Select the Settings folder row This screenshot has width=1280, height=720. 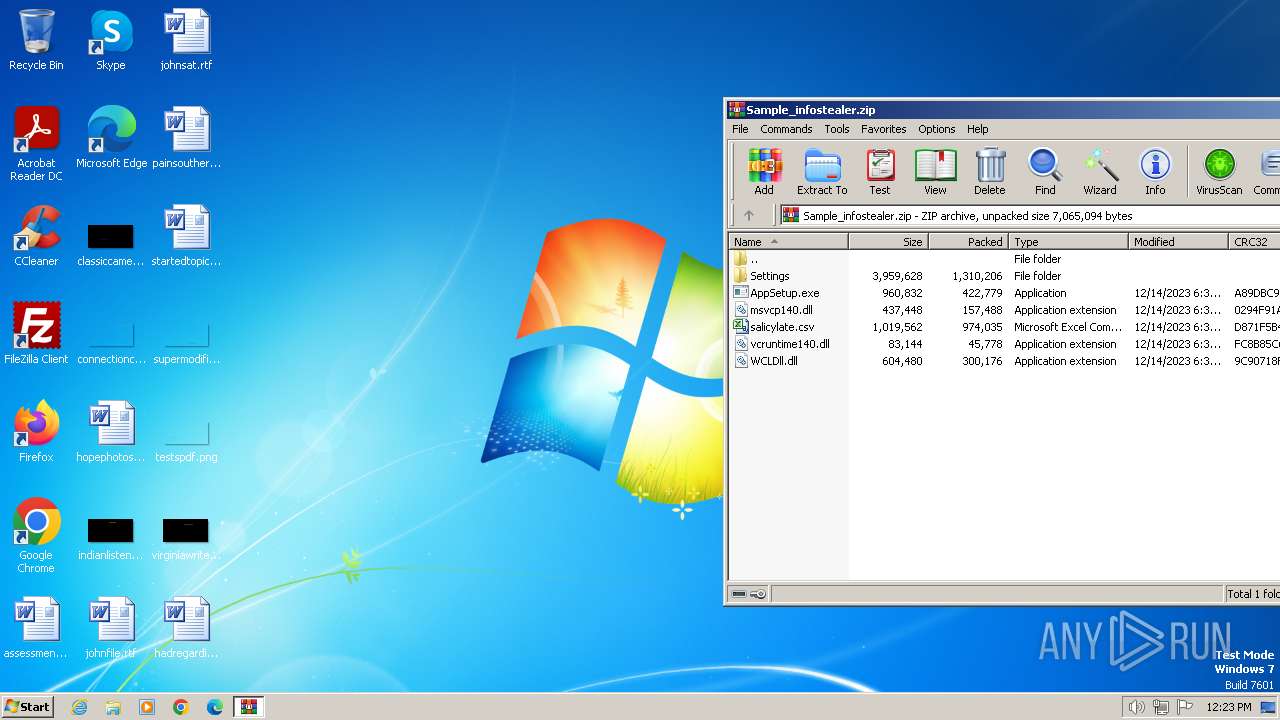tap(1004, 276)
